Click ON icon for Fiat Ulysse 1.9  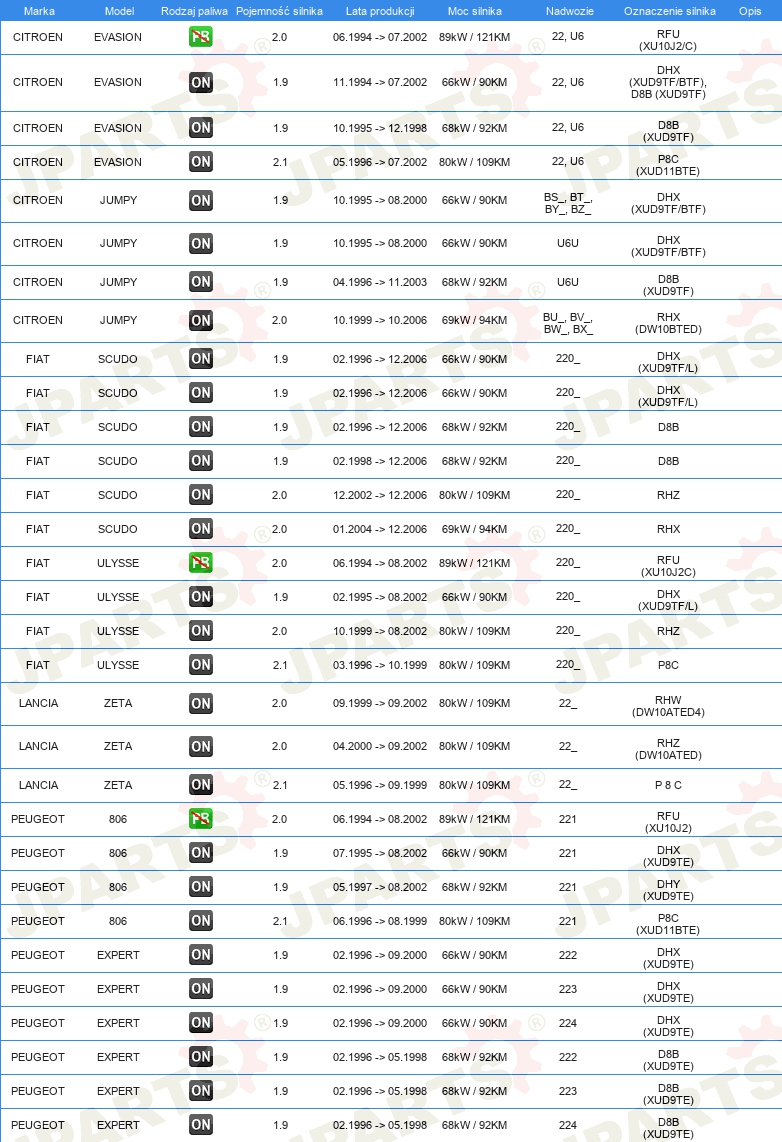pos(200,596)
